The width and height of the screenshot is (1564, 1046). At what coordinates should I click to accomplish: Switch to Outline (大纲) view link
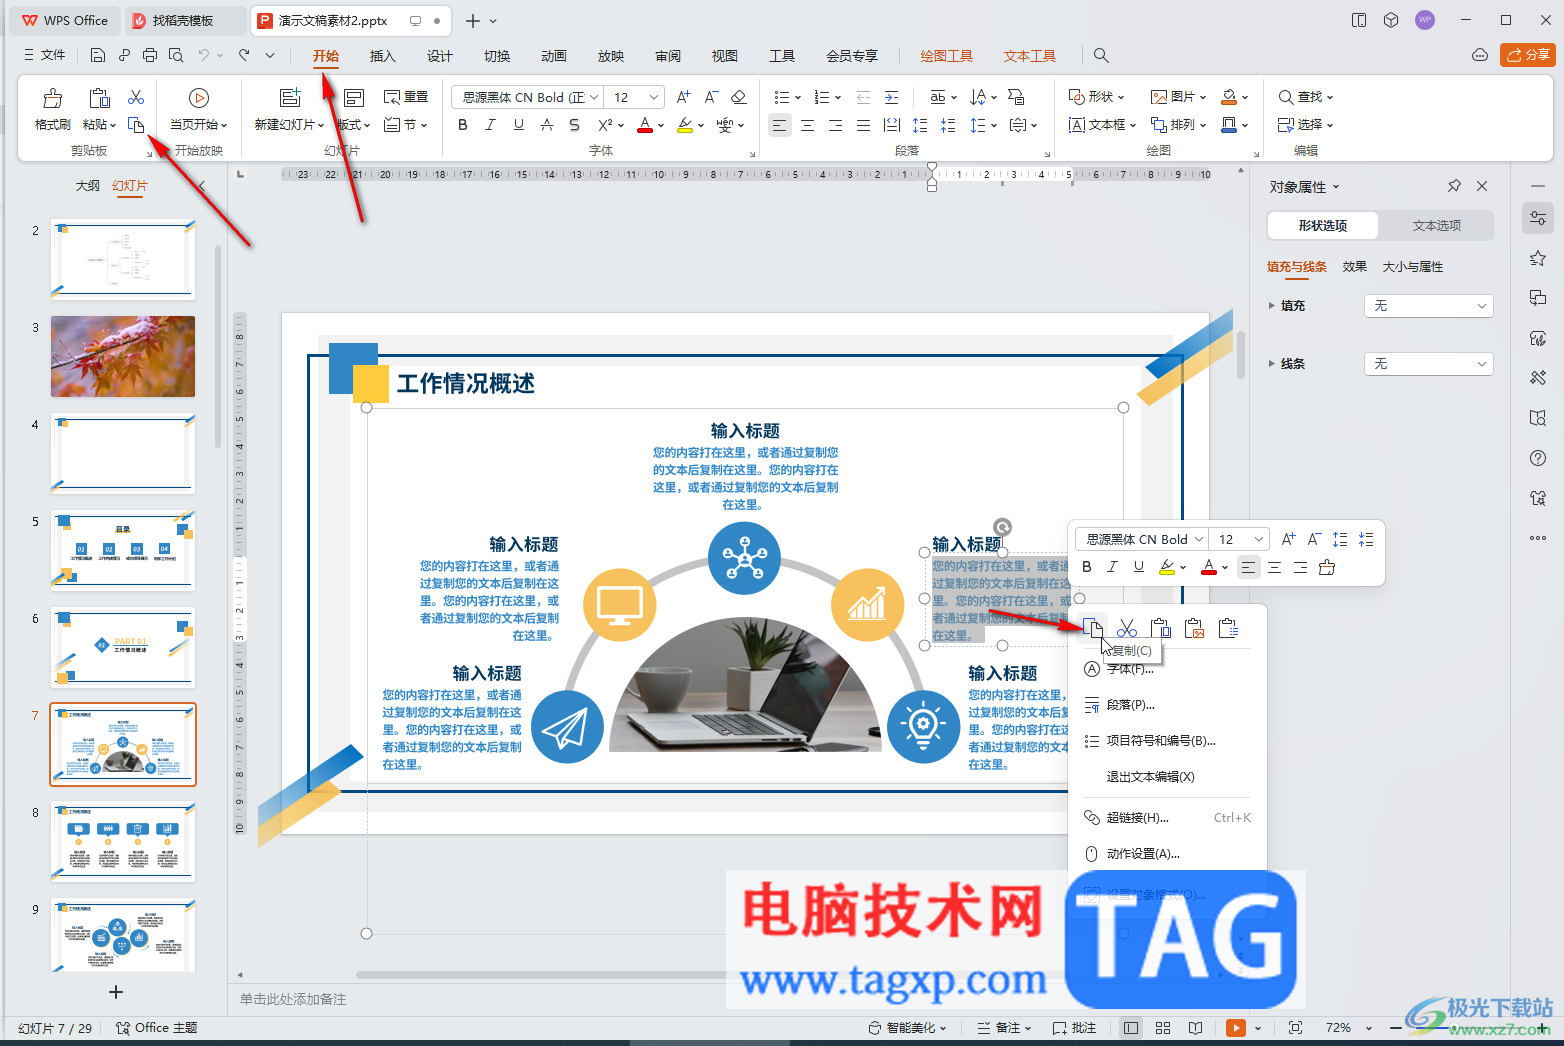[x=88, y=186]
